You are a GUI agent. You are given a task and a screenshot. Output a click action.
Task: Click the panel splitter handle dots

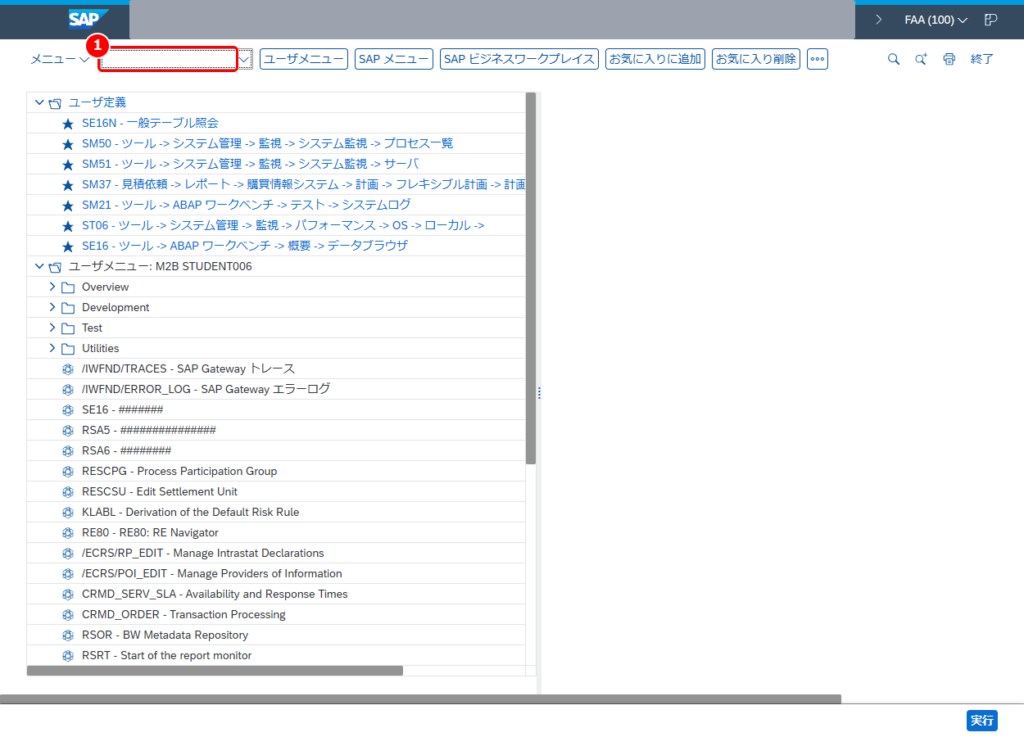point(539,393)
